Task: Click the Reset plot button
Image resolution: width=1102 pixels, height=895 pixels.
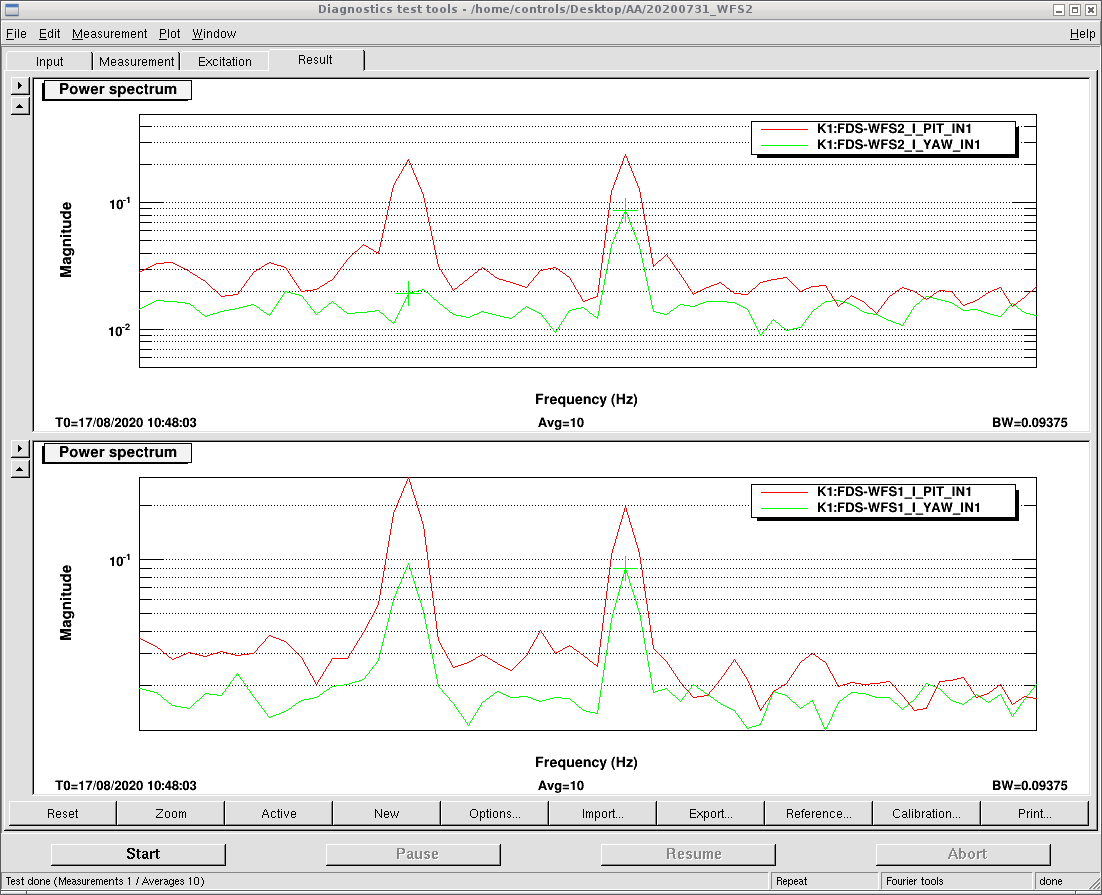Action: point(63,813)
